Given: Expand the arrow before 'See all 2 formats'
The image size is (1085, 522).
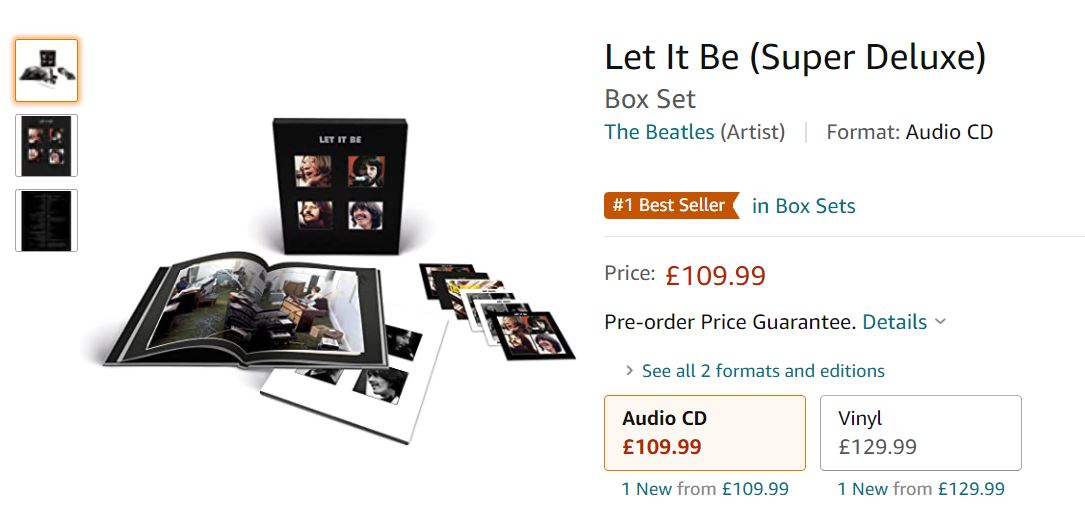Looking at the screenshot, I should click(x=629, y=371).
